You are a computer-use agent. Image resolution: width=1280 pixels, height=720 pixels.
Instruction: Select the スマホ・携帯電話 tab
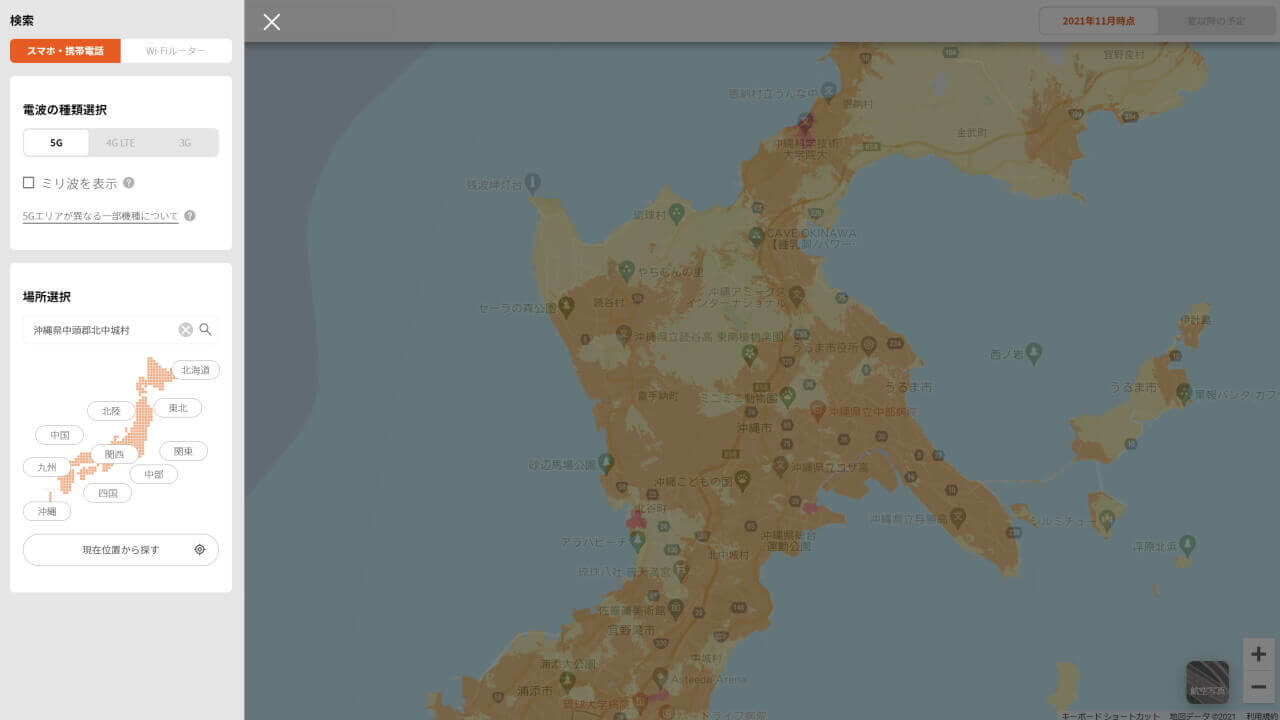(x=67, y=50)
